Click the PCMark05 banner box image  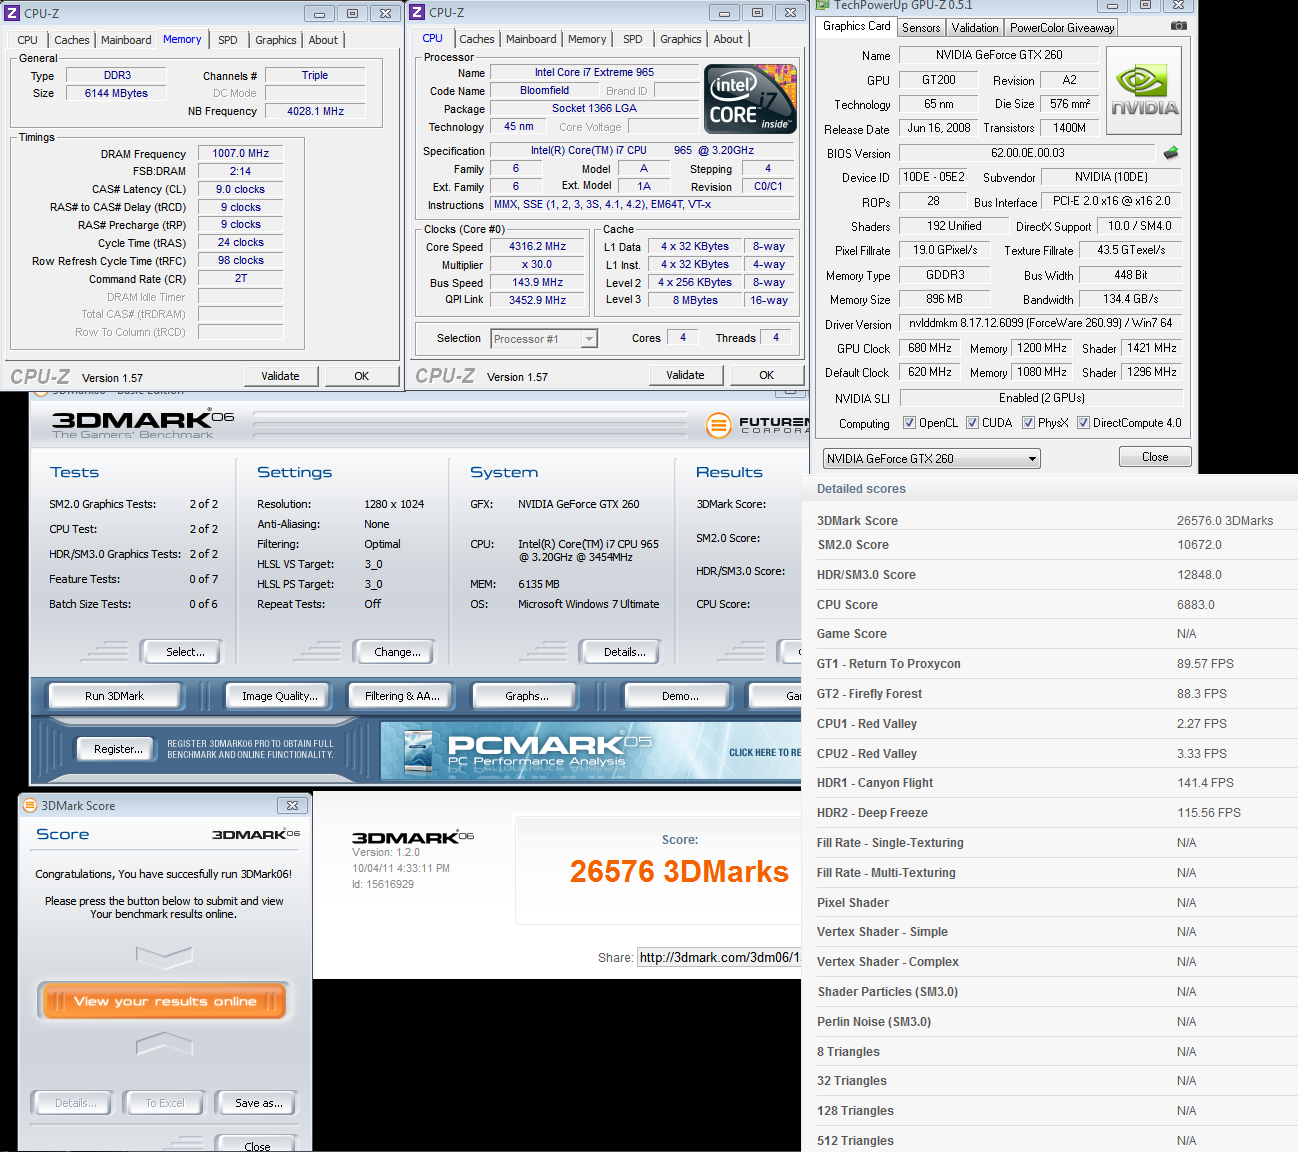[417, 752]
